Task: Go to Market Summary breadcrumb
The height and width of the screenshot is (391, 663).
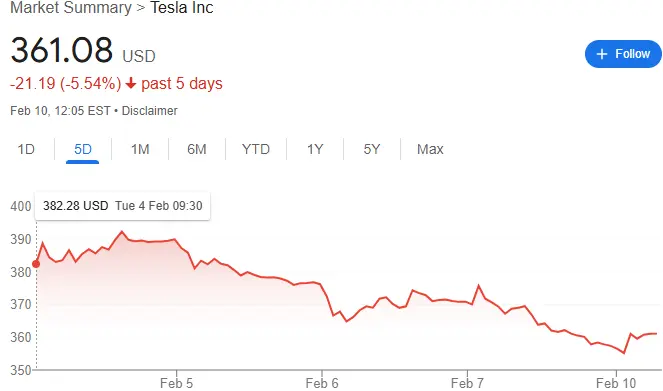Action: click(71, 8)
